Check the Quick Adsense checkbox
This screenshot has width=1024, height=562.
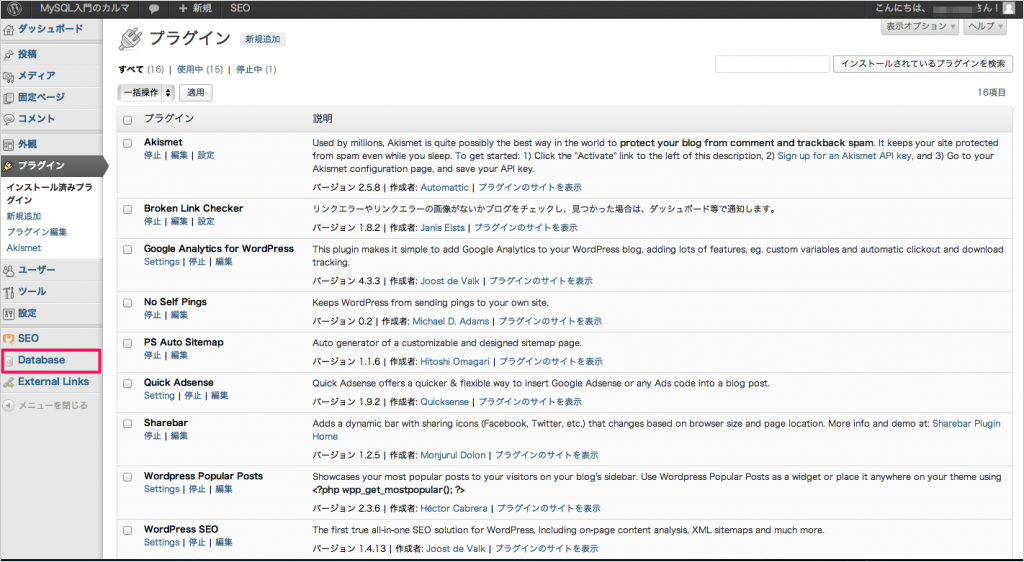point(127,383)
